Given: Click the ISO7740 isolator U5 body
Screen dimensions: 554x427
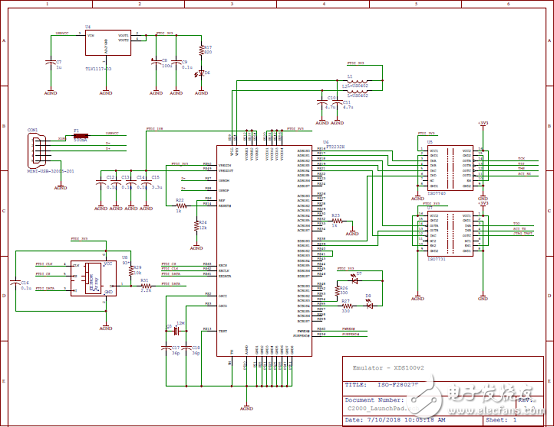Looking at the screenshot, I should point(450,168).
